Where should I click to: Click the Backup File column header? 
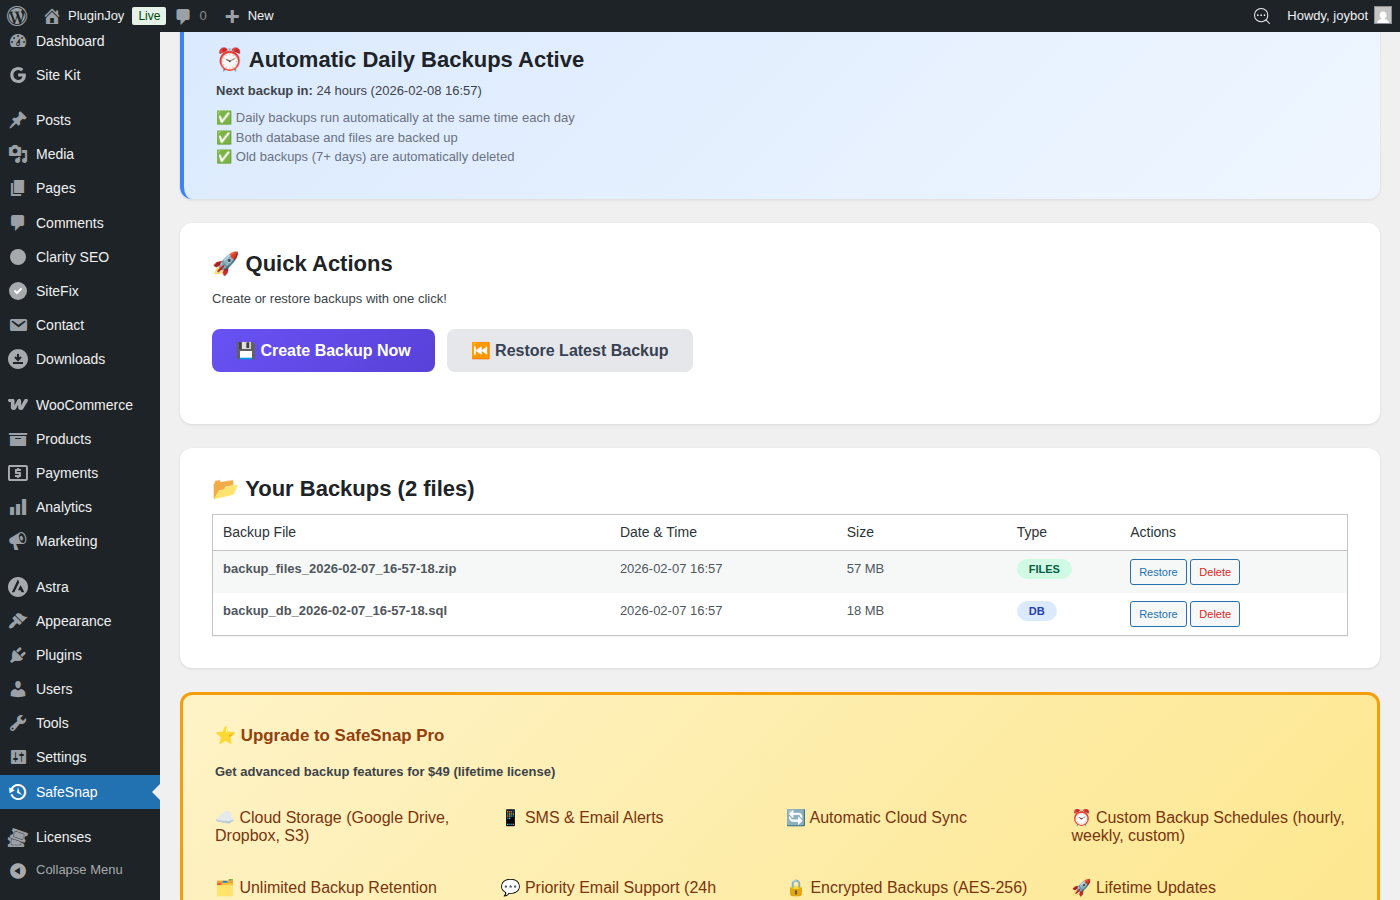tap(259, 532)
